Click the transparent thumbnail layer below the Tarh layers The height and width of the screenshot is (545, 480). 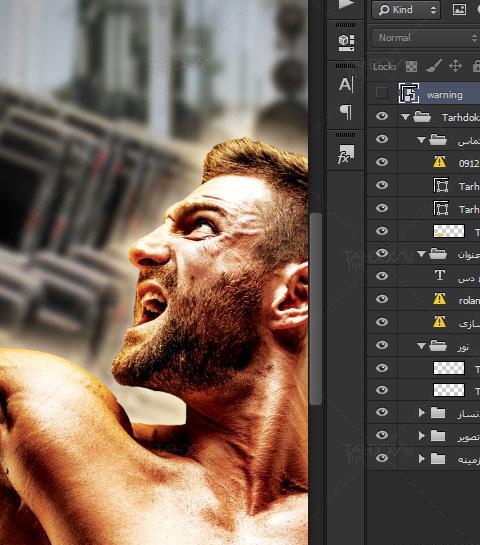pos(449,231)
